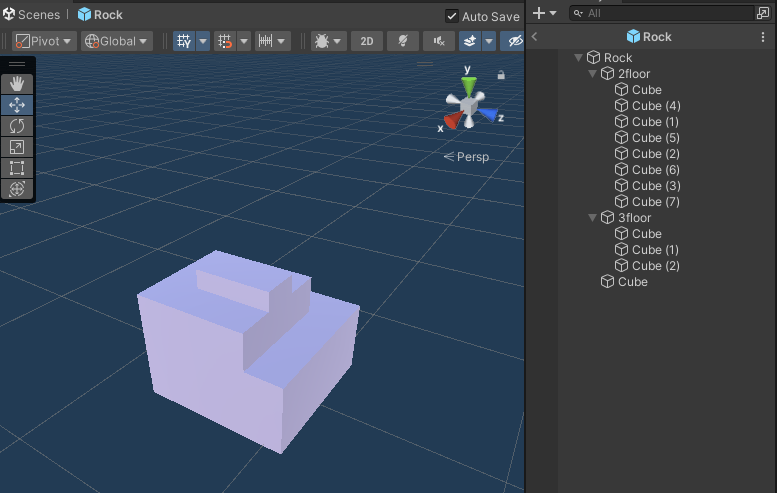Click the tools overlay drag handle

click(17, 64)
